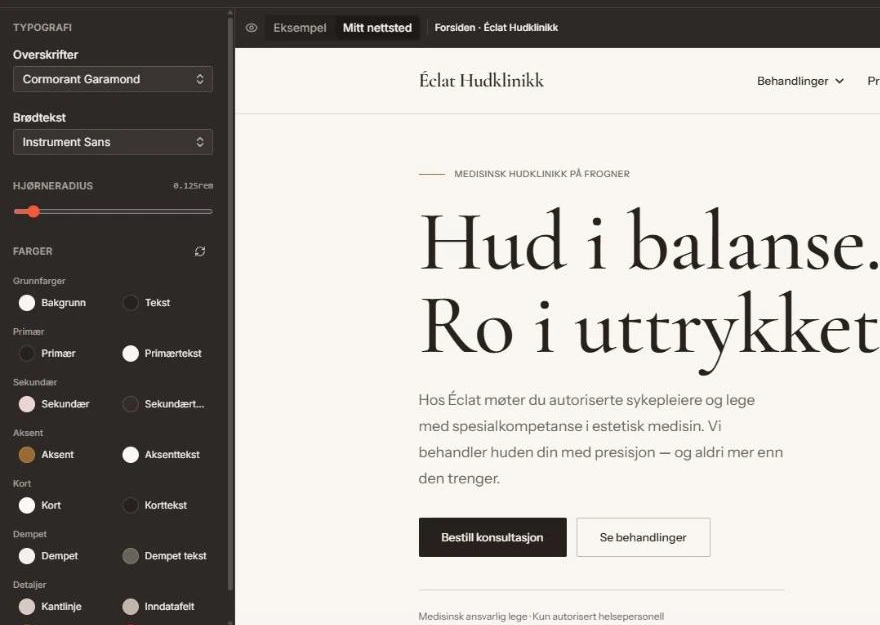Open the Dempet color swatch
The height and width of the screenshot is (625, 880).
click(27, 556)
